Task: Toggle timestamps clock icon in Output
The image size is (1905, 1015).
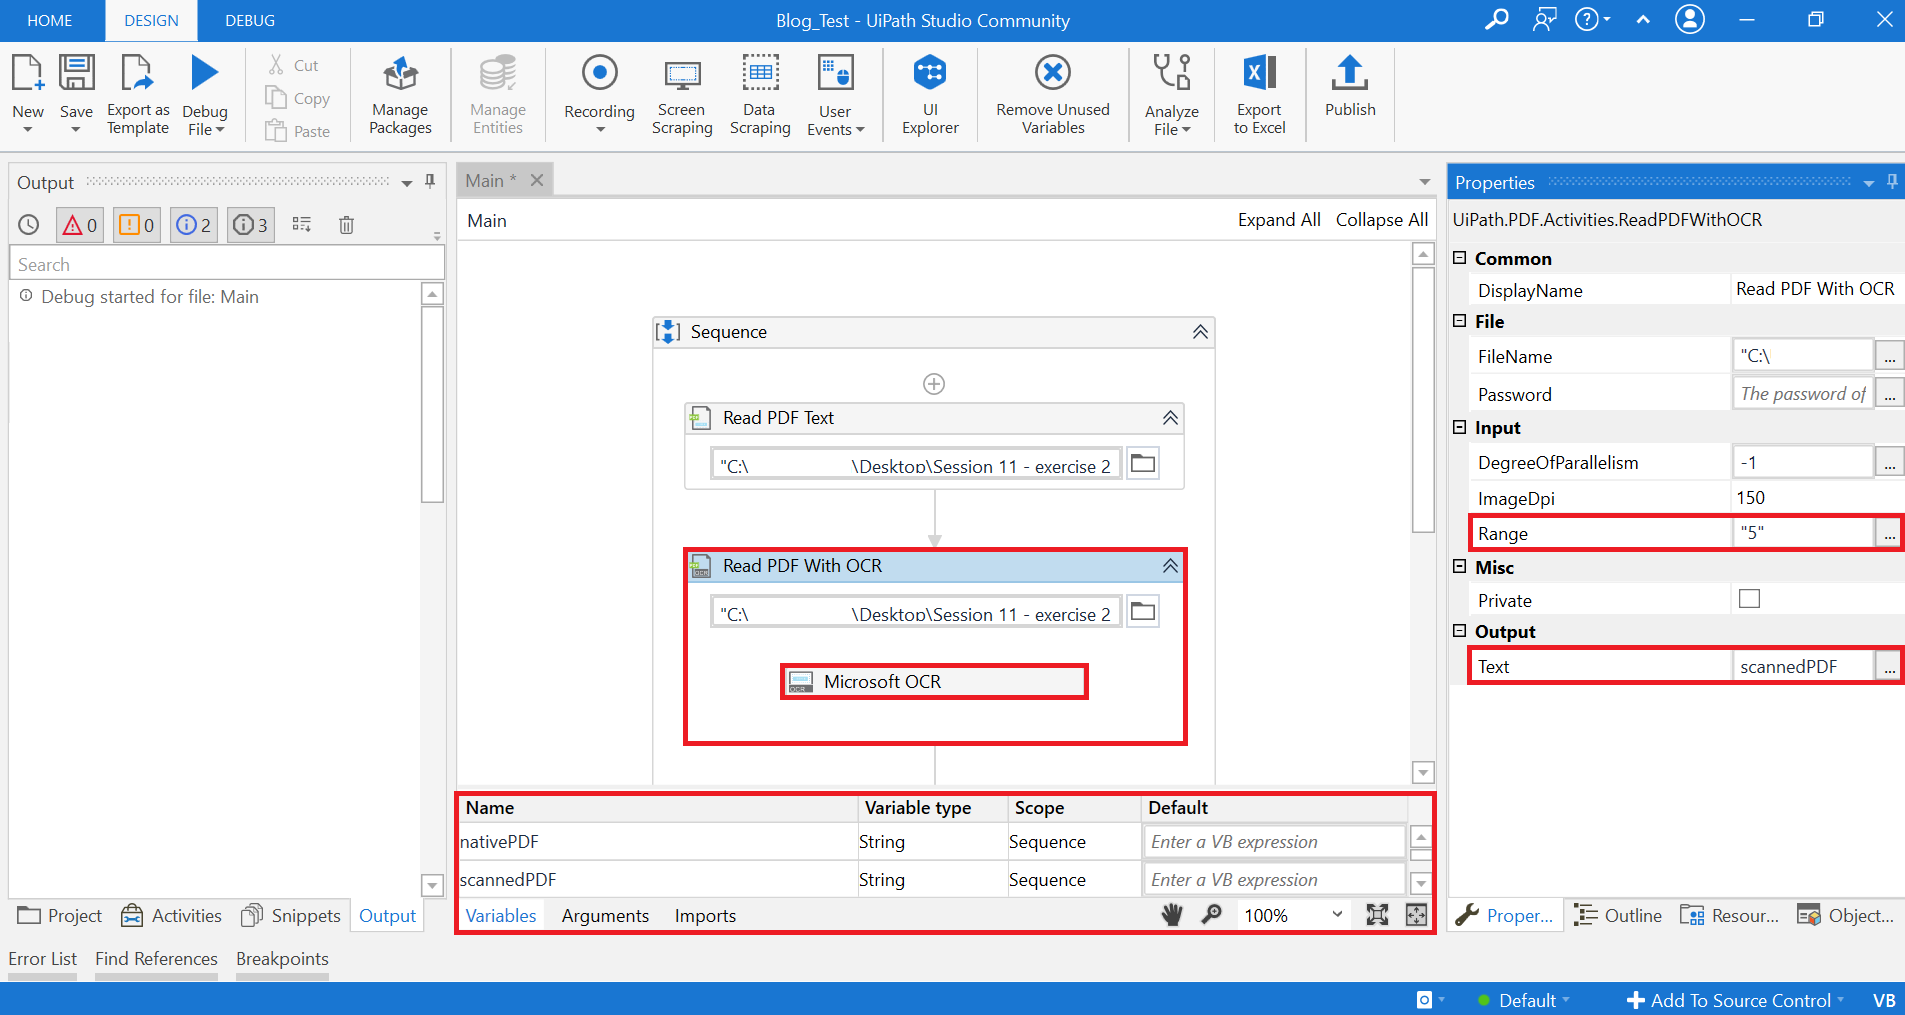Action: tap(29, 225)
